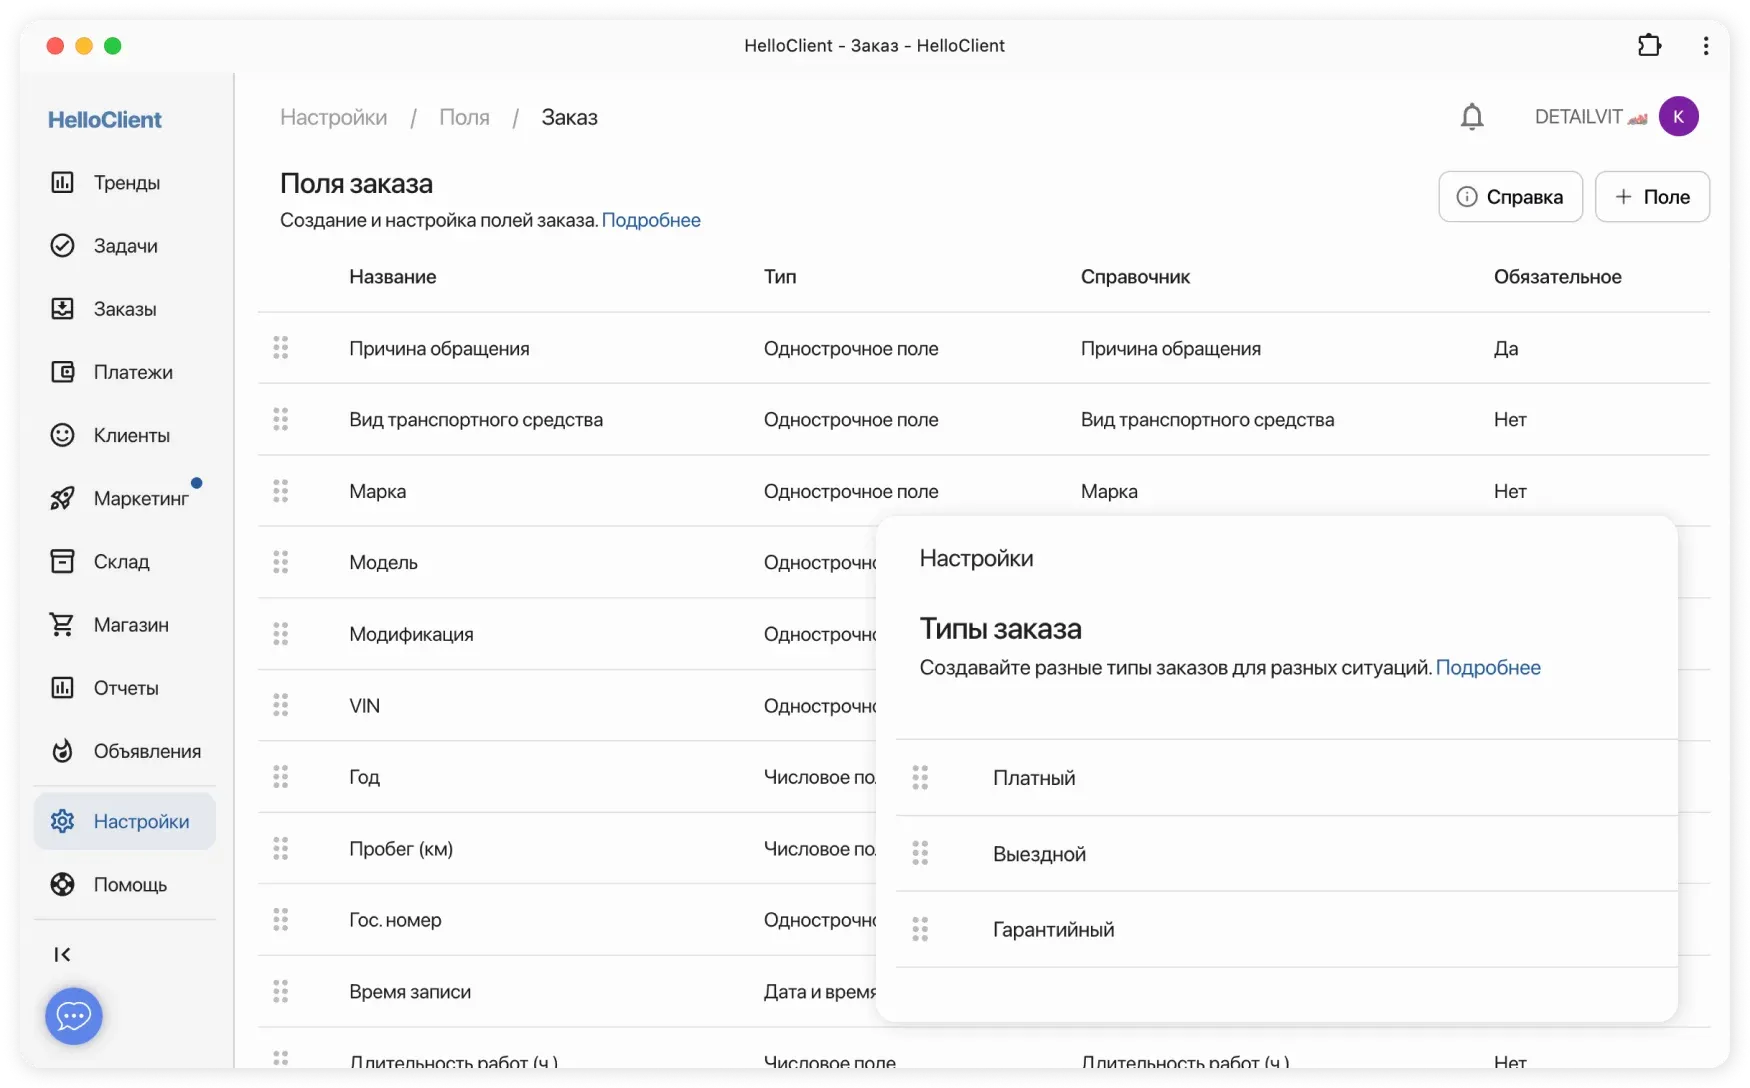The width and height of the screenshot is (1750, 1088).
Task: Select the Магазин shopping cart icon
Action: (62, 624)
